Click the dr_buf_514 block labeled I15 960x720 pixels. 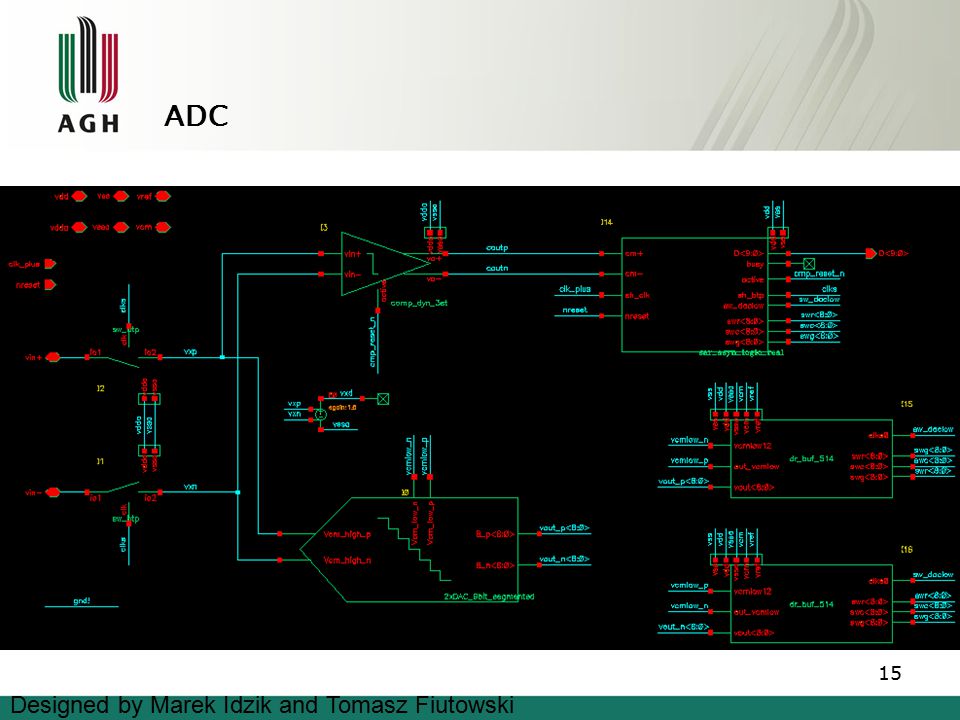pos(811,459)
